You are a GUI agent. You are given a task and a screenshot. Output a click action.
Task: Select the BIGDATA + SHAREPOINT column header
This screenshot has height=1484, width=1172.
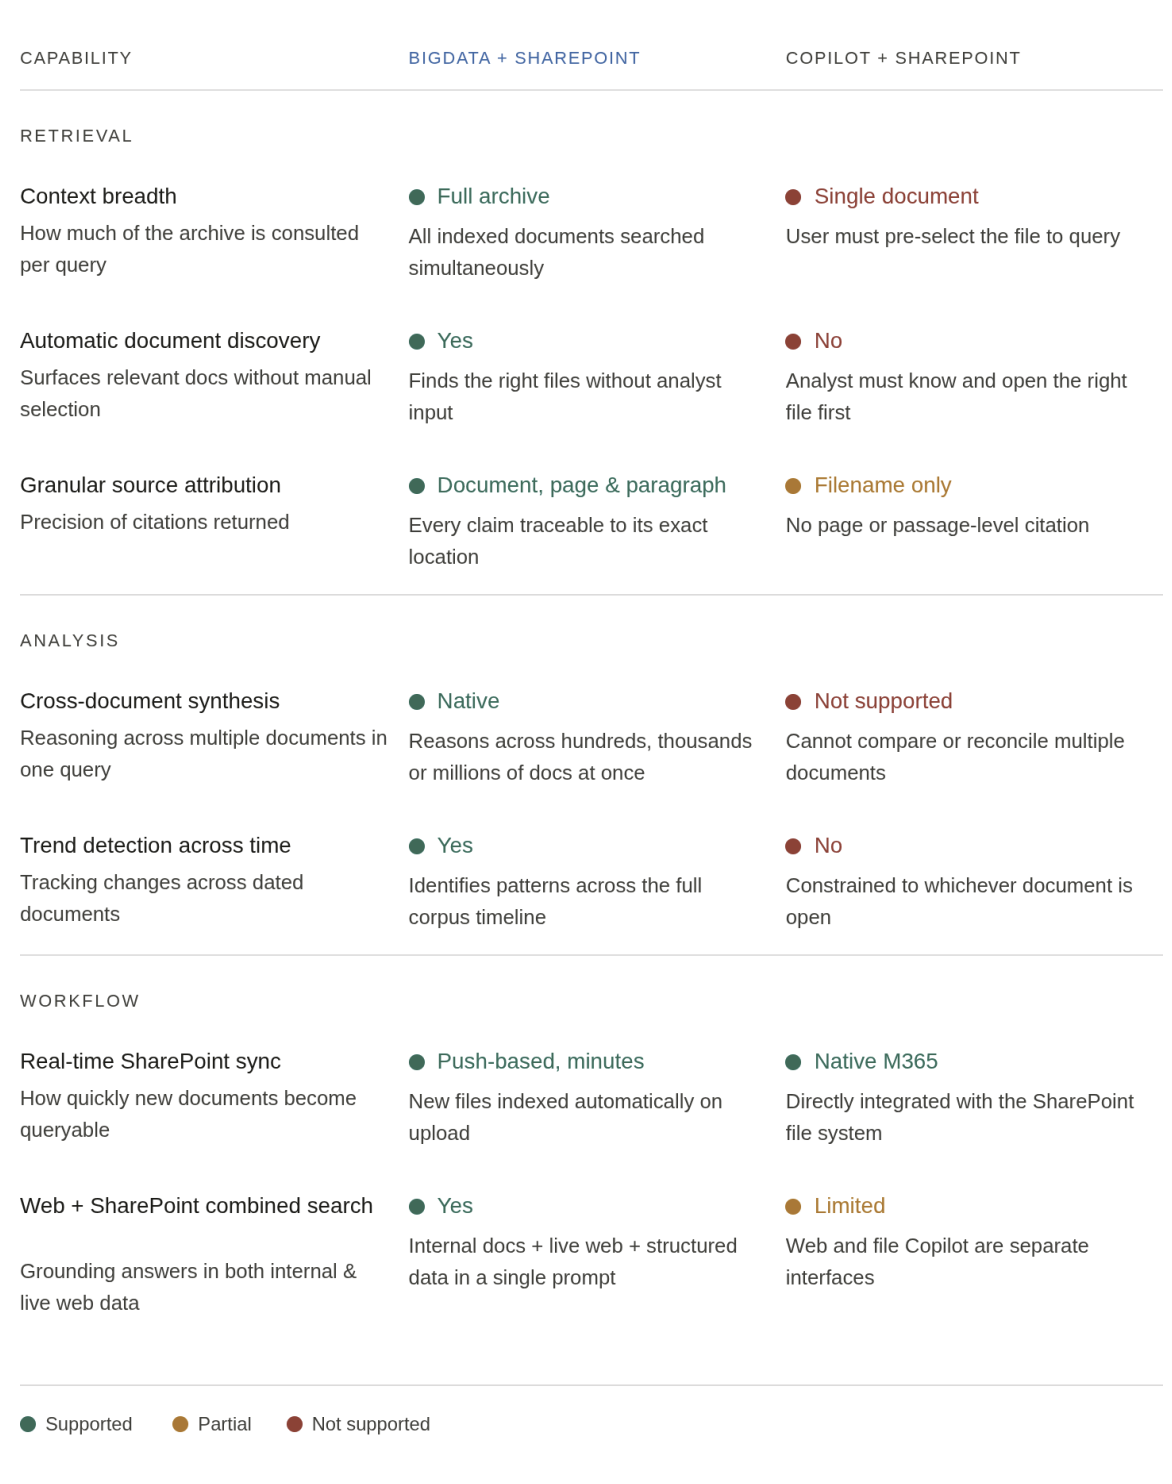pyautogui.click(x=524, y=58)
